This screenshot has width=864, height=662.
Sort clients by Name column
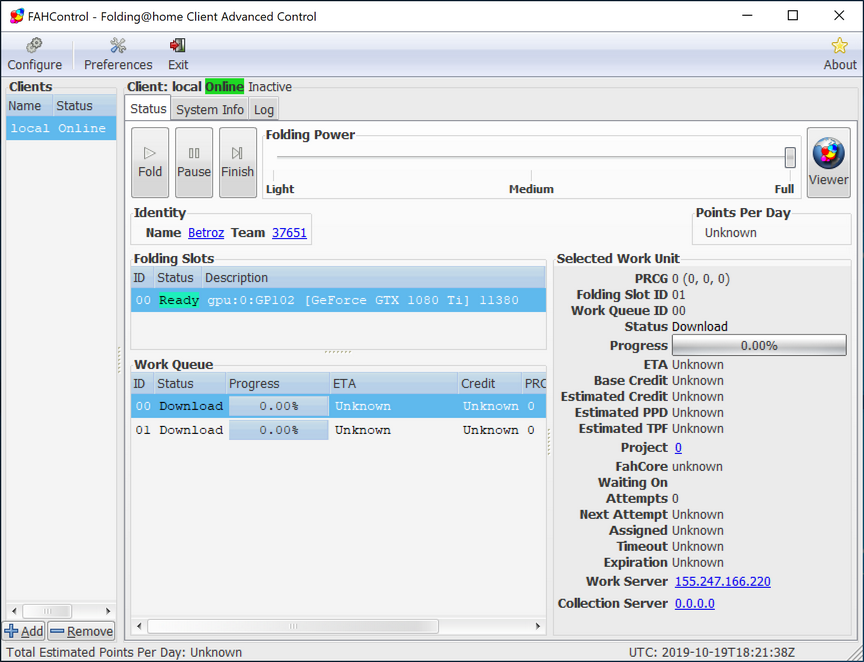29,106
